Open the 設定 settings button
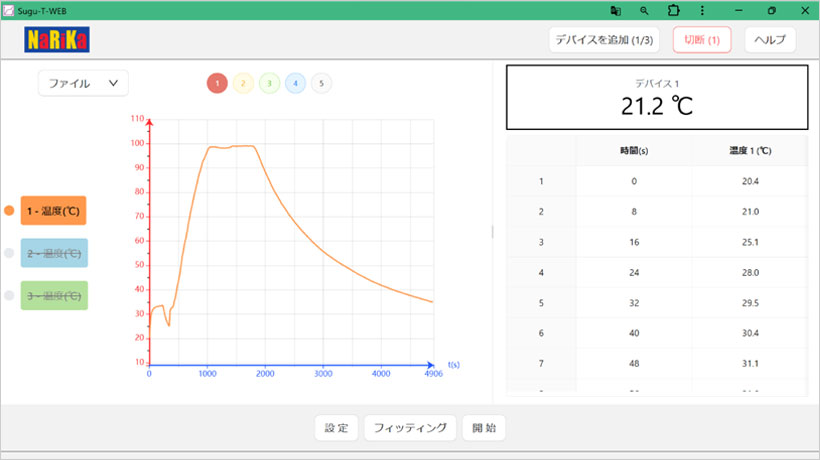Viewport: 820px width, 460px height. click(x=336, y=428)
